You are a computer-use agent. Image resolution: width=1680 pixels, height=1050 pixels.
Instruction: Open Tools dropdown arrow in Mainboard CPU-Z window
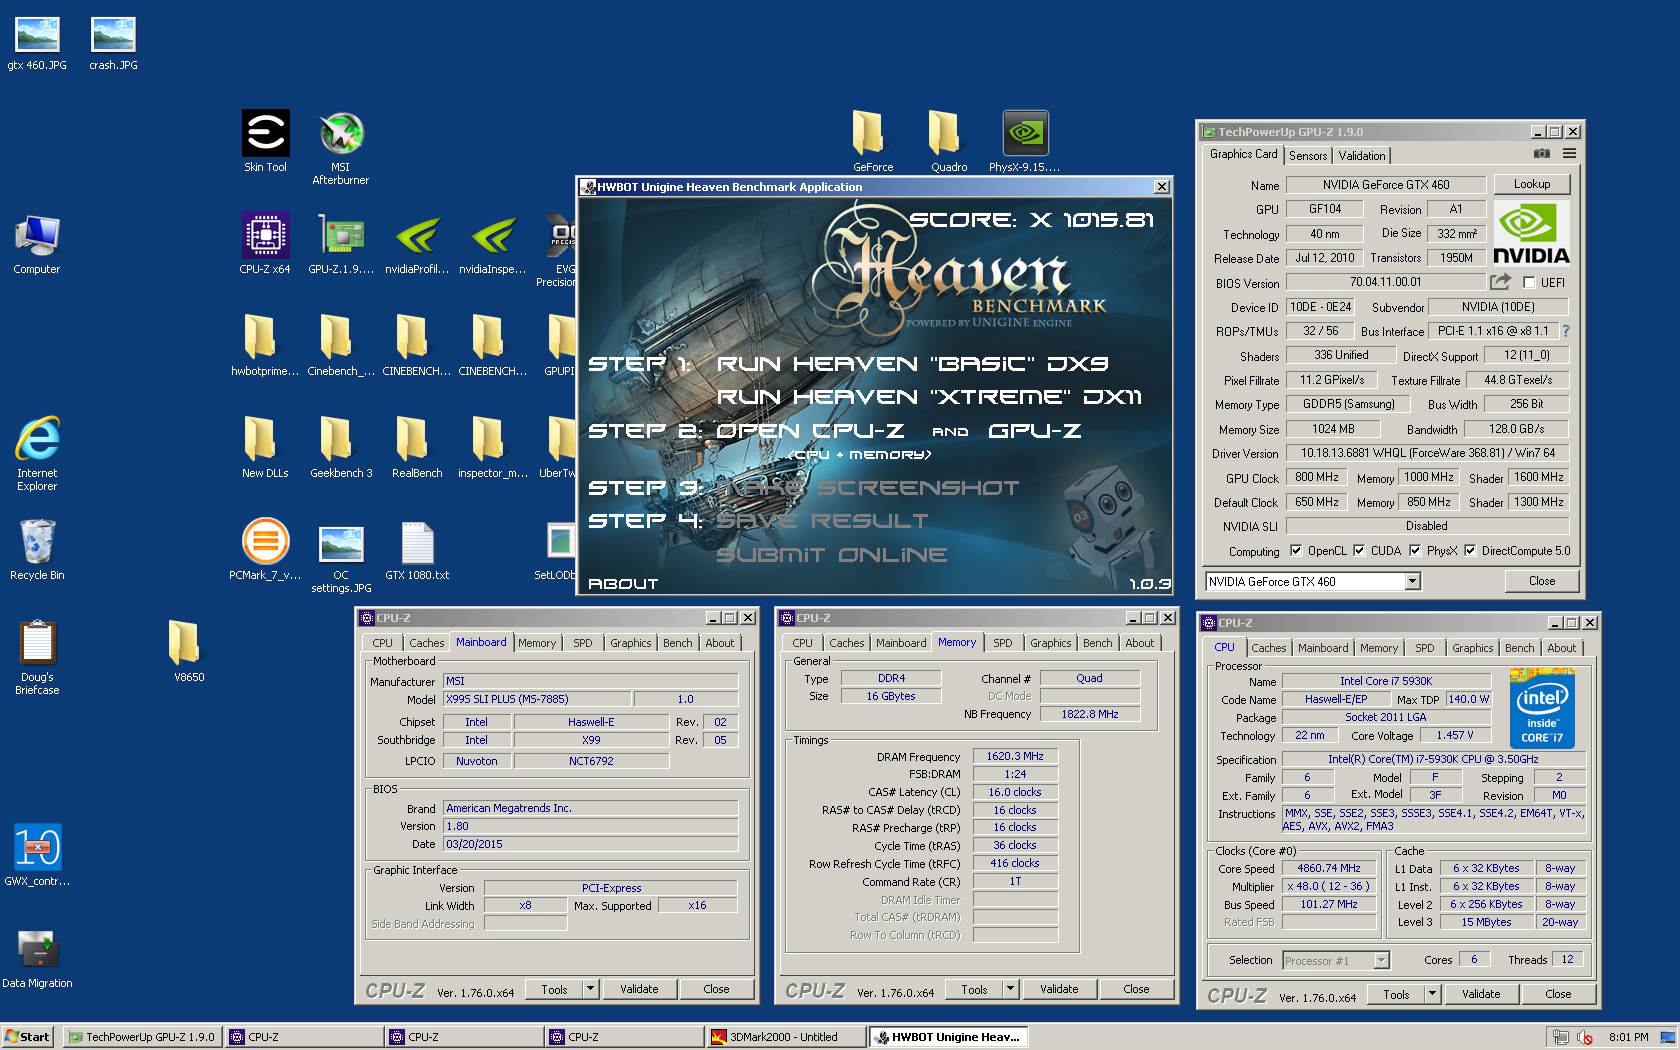point(590,989)
